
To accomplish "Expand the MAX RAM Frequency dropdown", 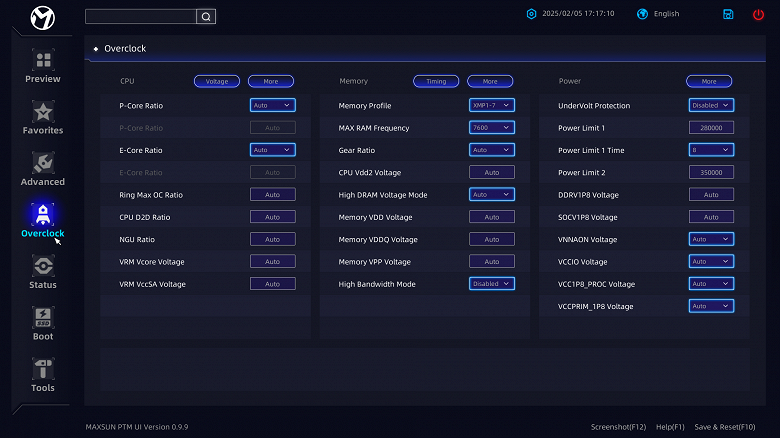I will (x=491, y=128).
